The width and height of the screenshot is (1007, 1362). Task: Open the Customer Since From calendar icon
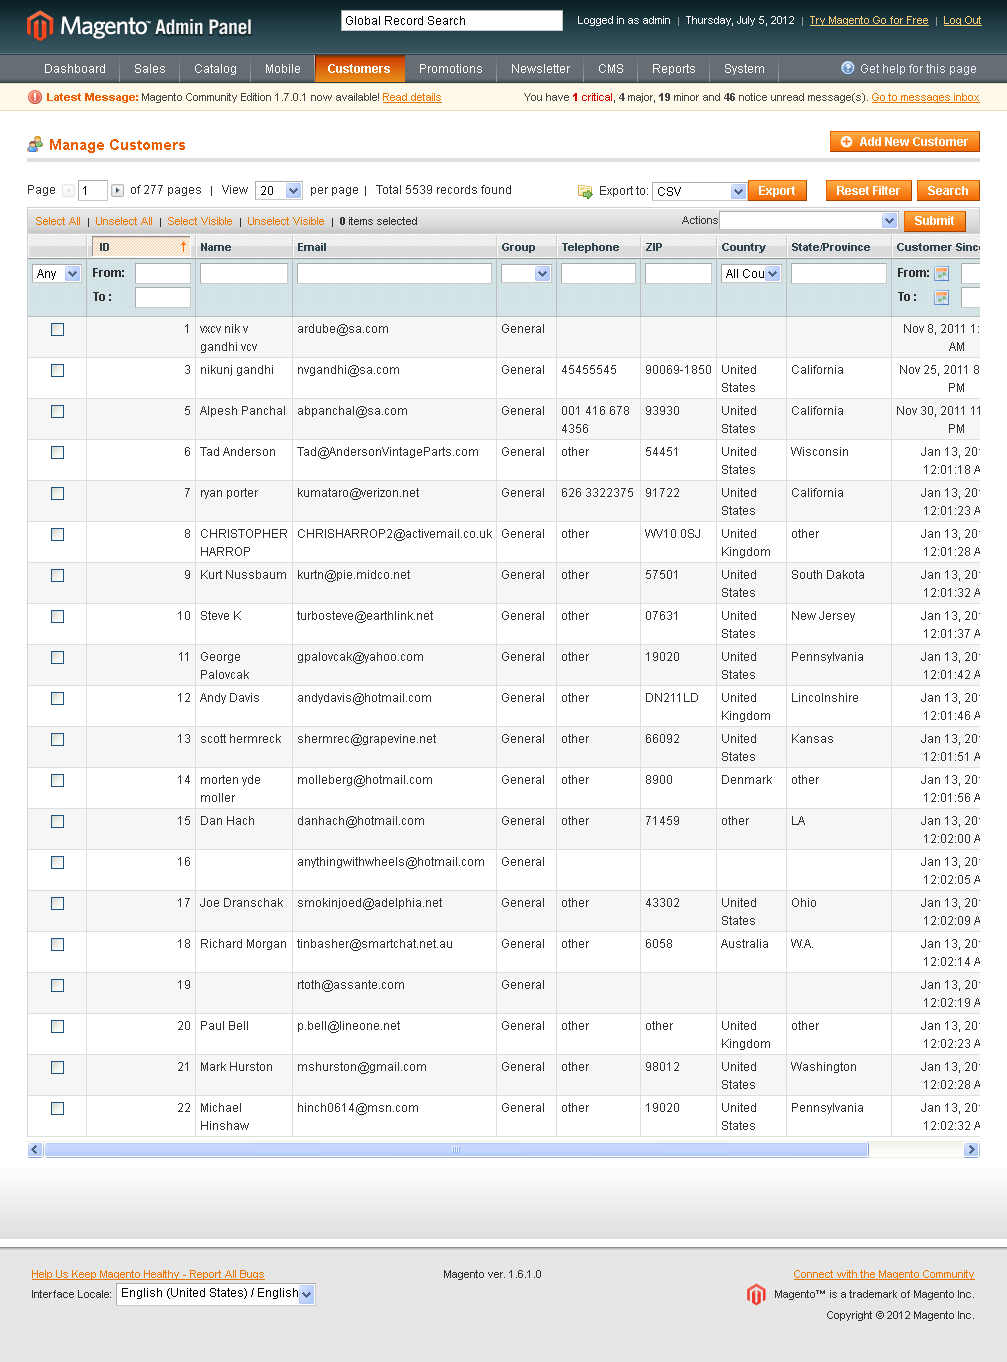tap(941, 273)
